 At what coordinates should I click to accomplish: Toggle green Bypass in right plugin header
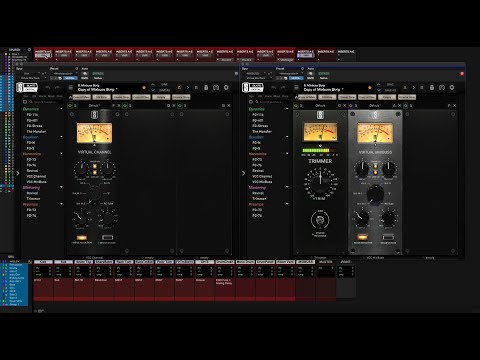[324, 73]
